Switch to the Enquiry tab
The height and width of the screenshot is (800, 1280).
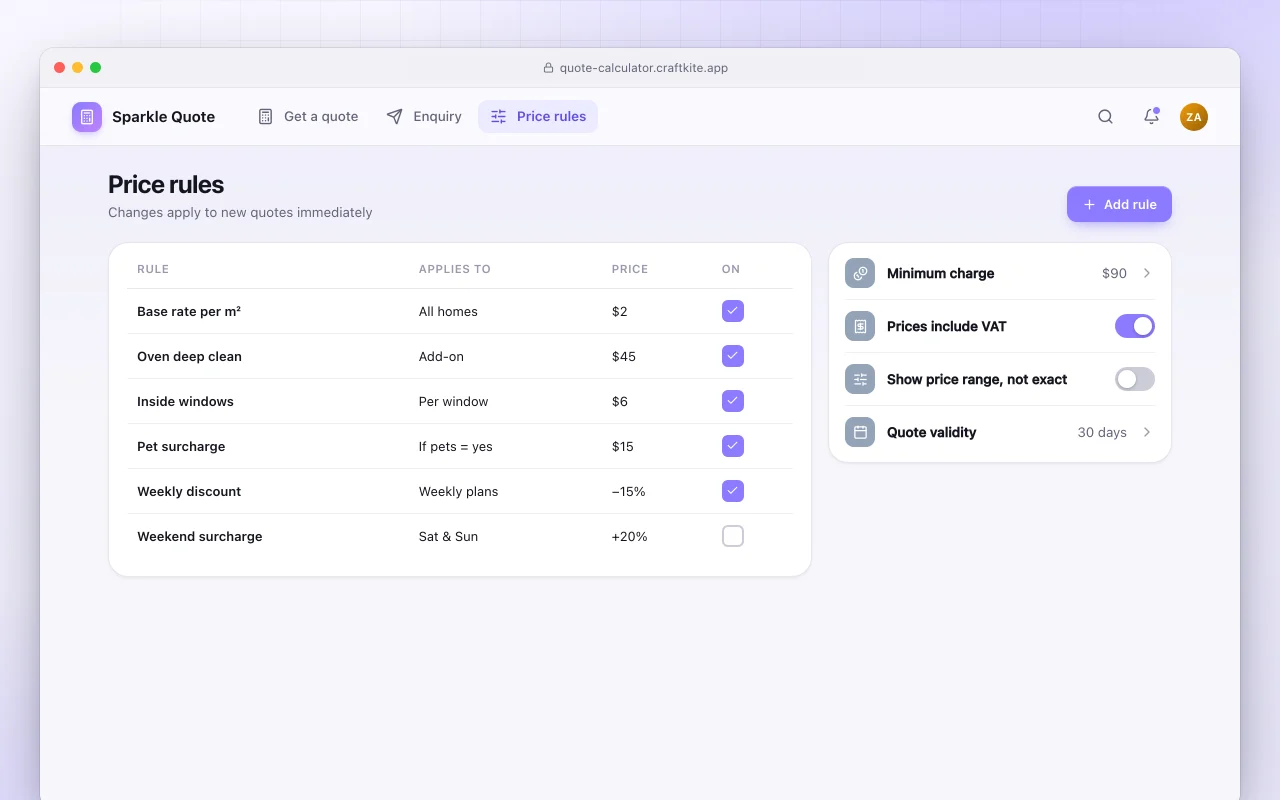[x=424, y=116]
